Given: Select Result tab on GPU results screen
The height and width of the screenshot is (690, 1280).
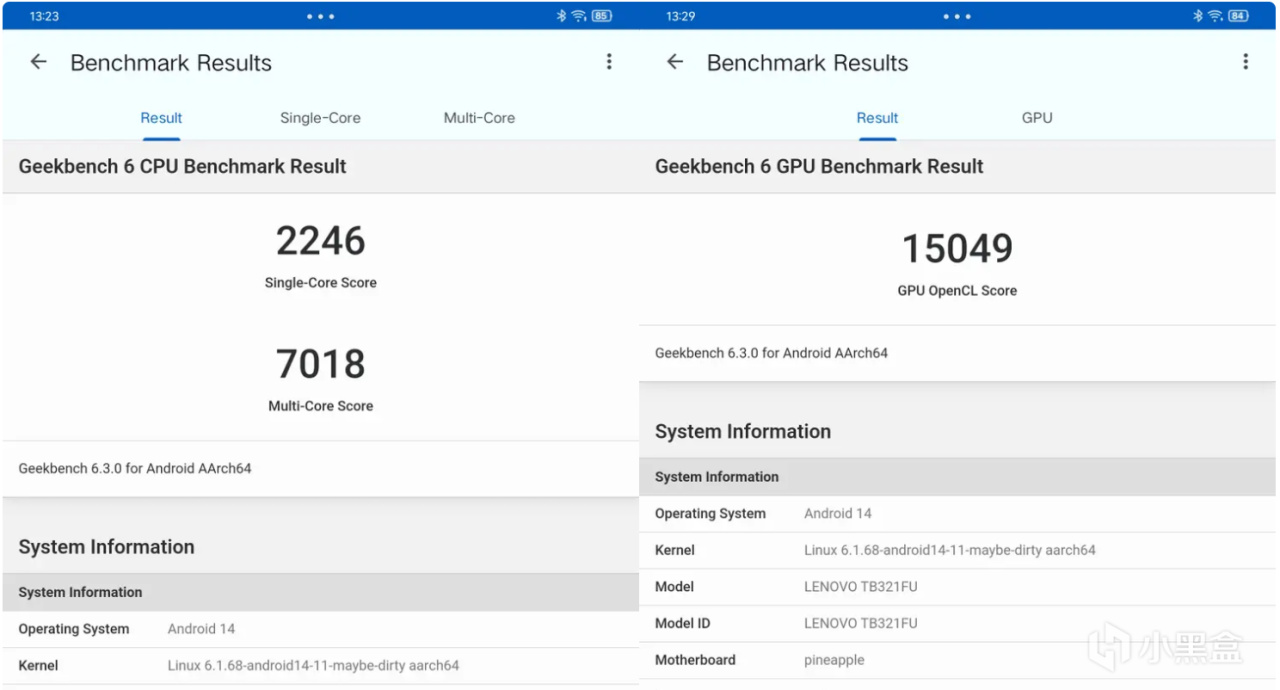Looking at the screenshot, I should [x=877, y=118].
